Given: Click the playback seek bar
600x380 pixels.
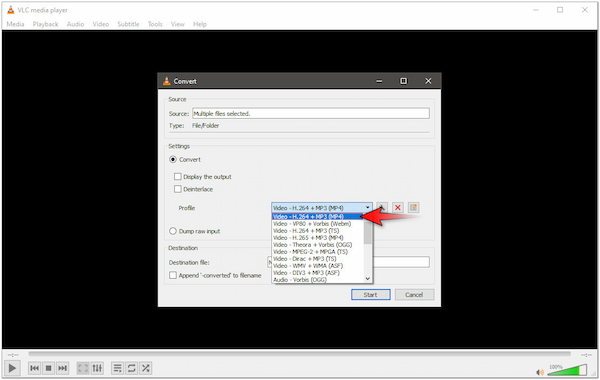Looking at the screenshot, I should click(300, 354).
